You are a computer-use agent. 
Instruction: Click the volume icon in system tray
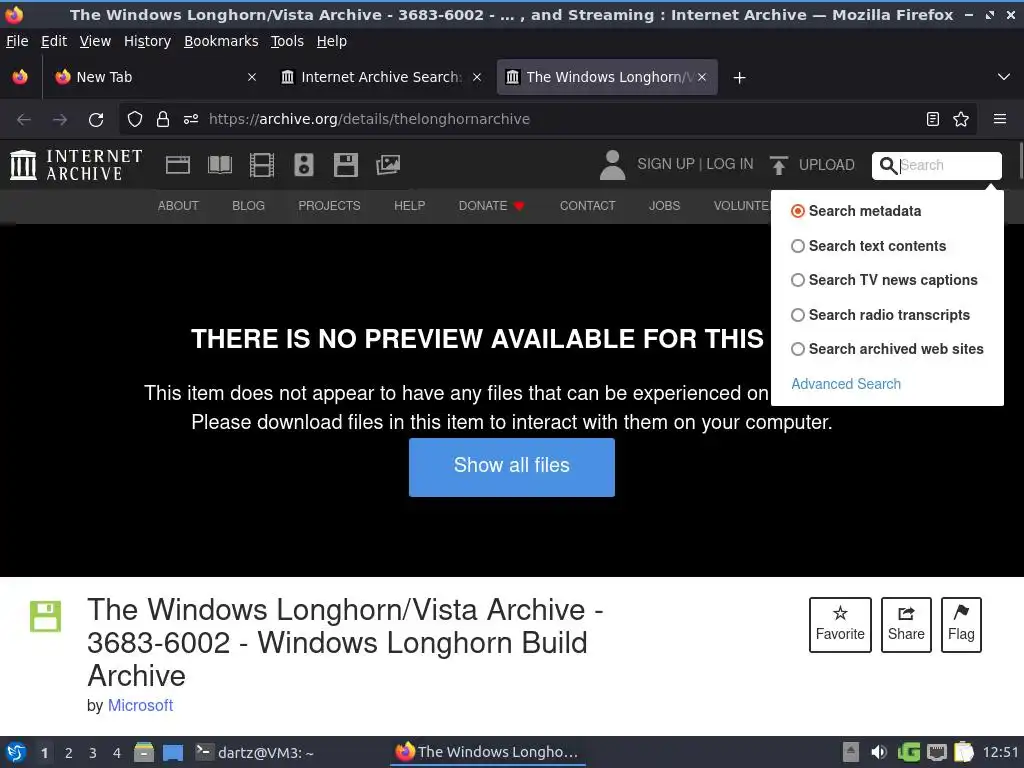878,752
